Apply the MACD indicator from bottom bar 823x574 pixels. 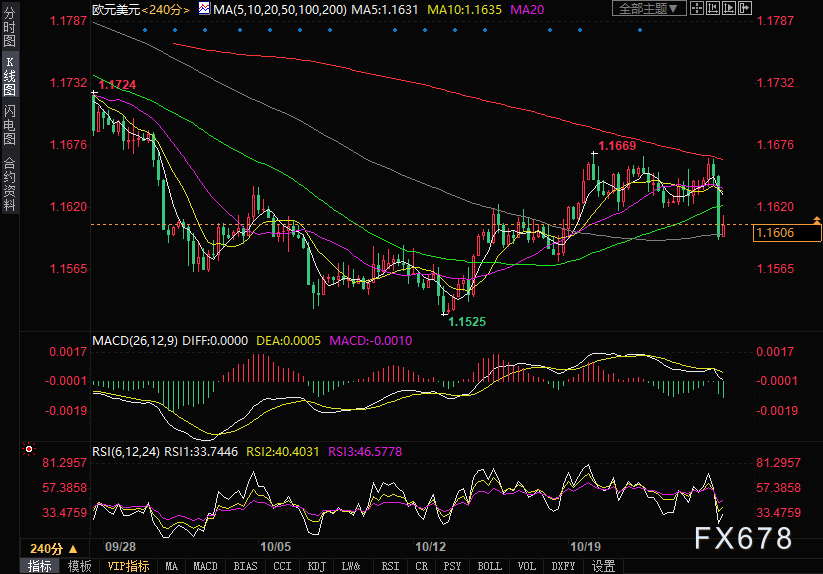coord(205,566)
